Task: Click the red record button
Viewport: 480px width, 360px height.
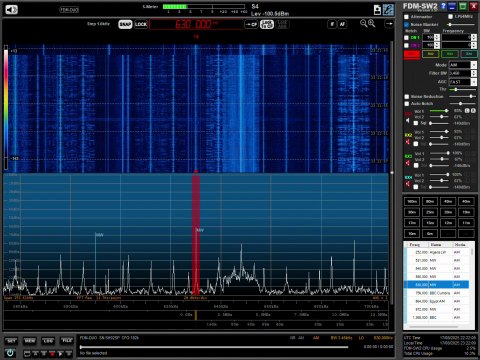Action: (x=52, y=353)
